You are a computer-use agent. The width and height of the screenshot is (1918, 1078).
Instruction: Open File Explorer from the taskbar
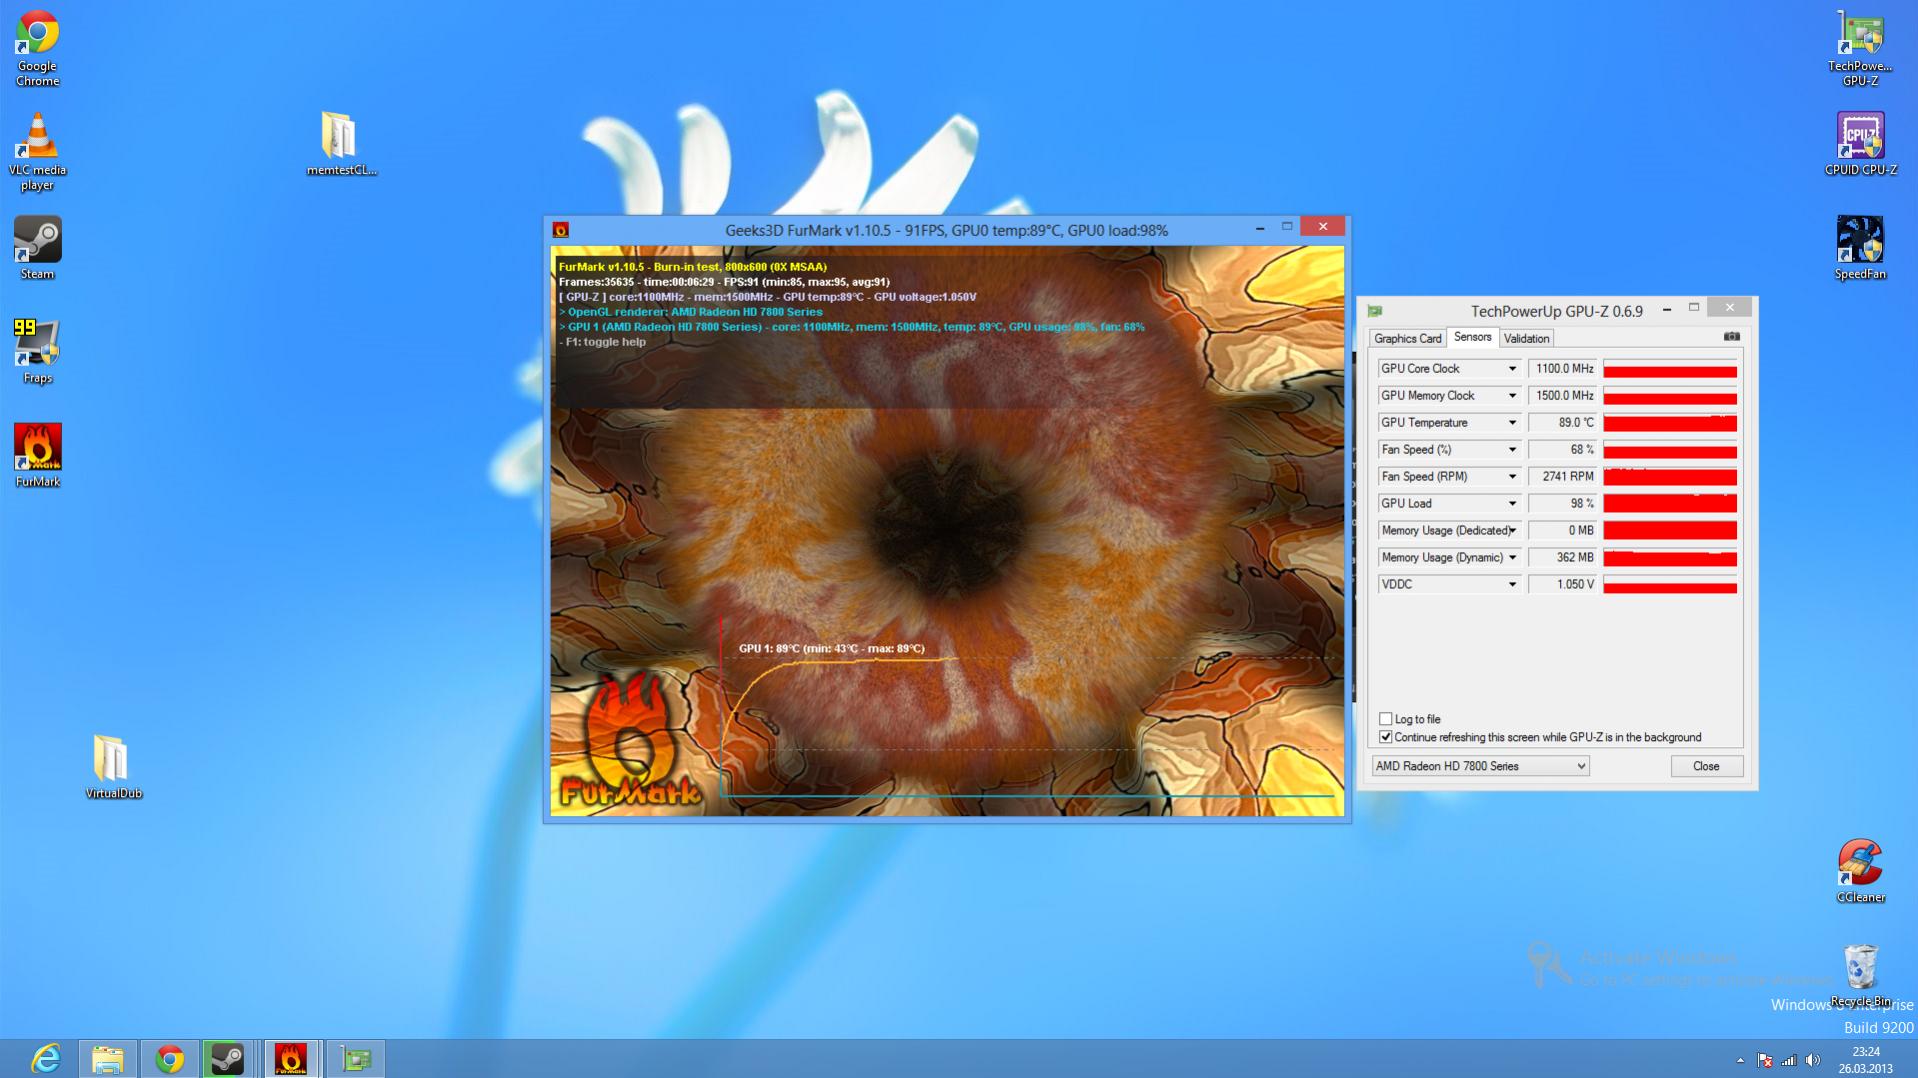107,1059
